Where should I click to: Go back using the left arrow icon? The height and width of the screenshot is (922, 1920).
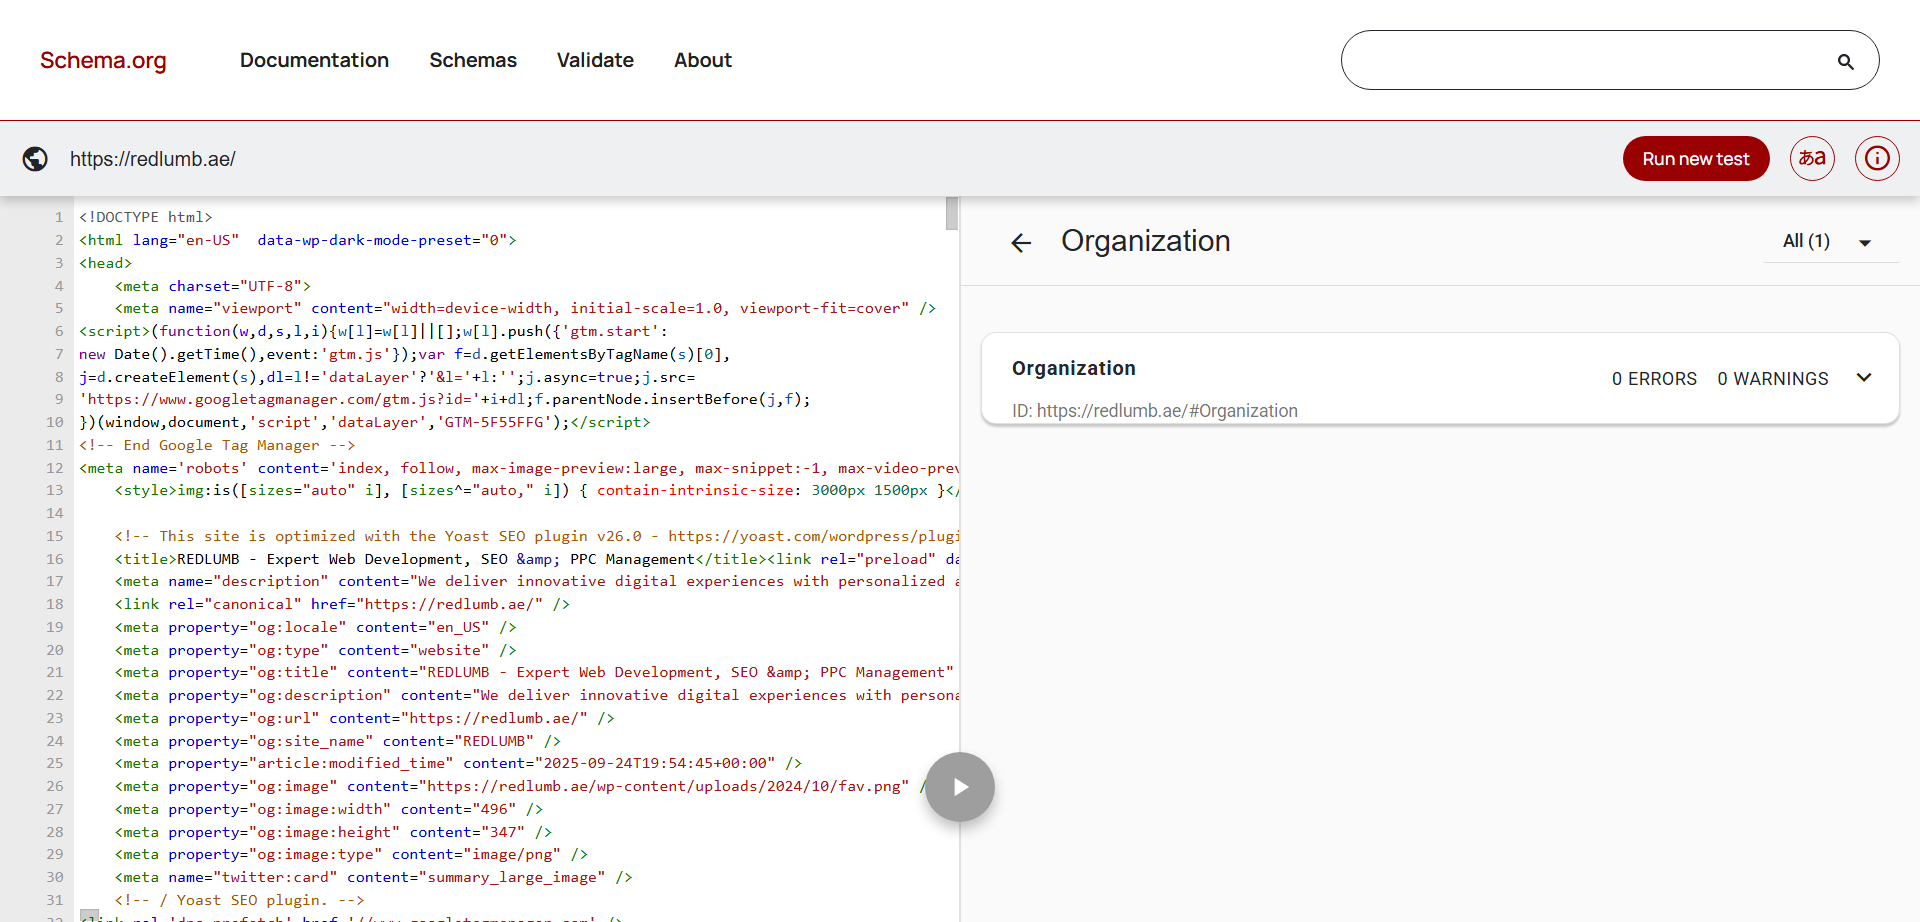(1021, 242)
